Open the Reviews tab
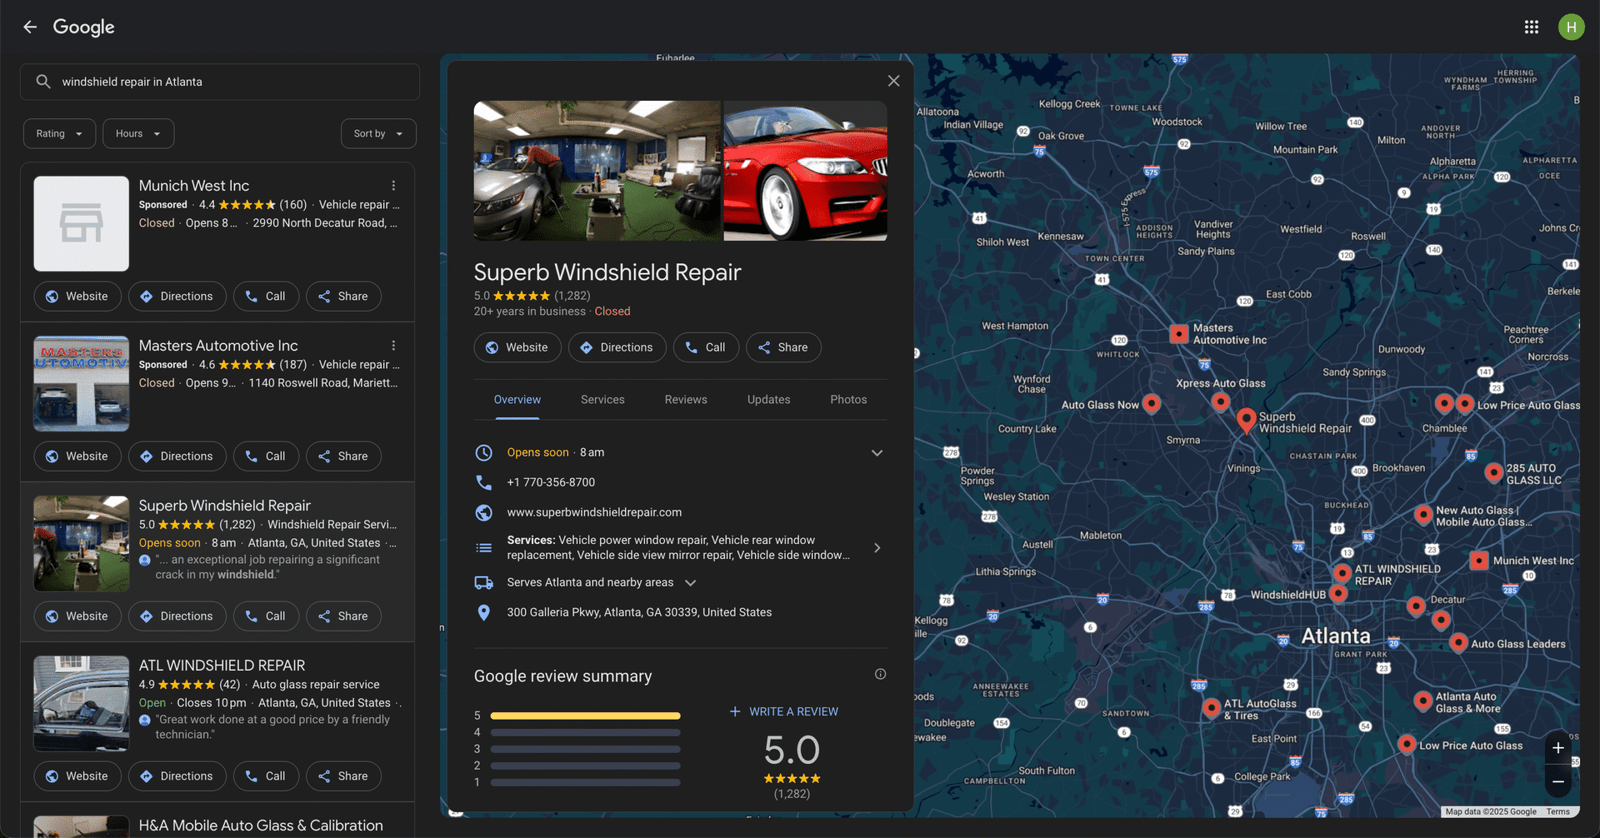Image resolution: width=1600 pixels, height=838 pixels. [x=686, y=400]
